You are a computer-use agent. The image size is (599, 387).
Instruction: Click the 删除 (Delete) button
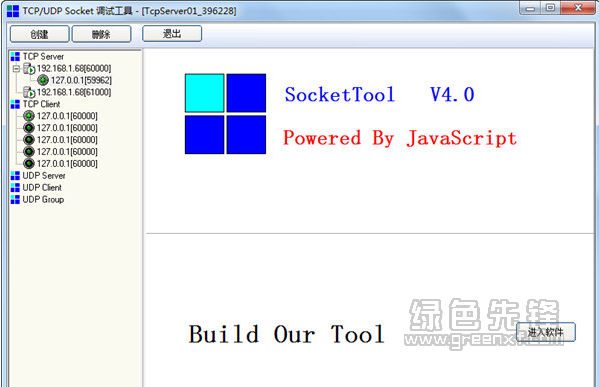click(x=101, y=34)
